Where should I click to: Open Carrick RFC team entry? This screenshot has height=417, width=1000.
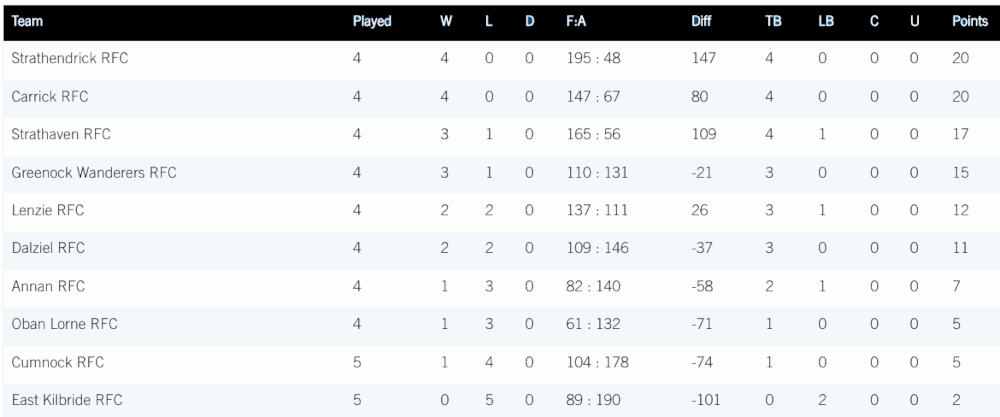click(x=49, y=97)
